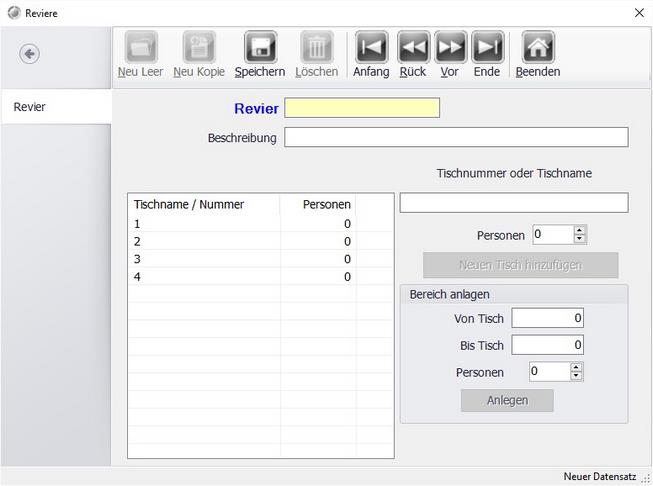Select the Revier sidebar tab

coord(56,107)
